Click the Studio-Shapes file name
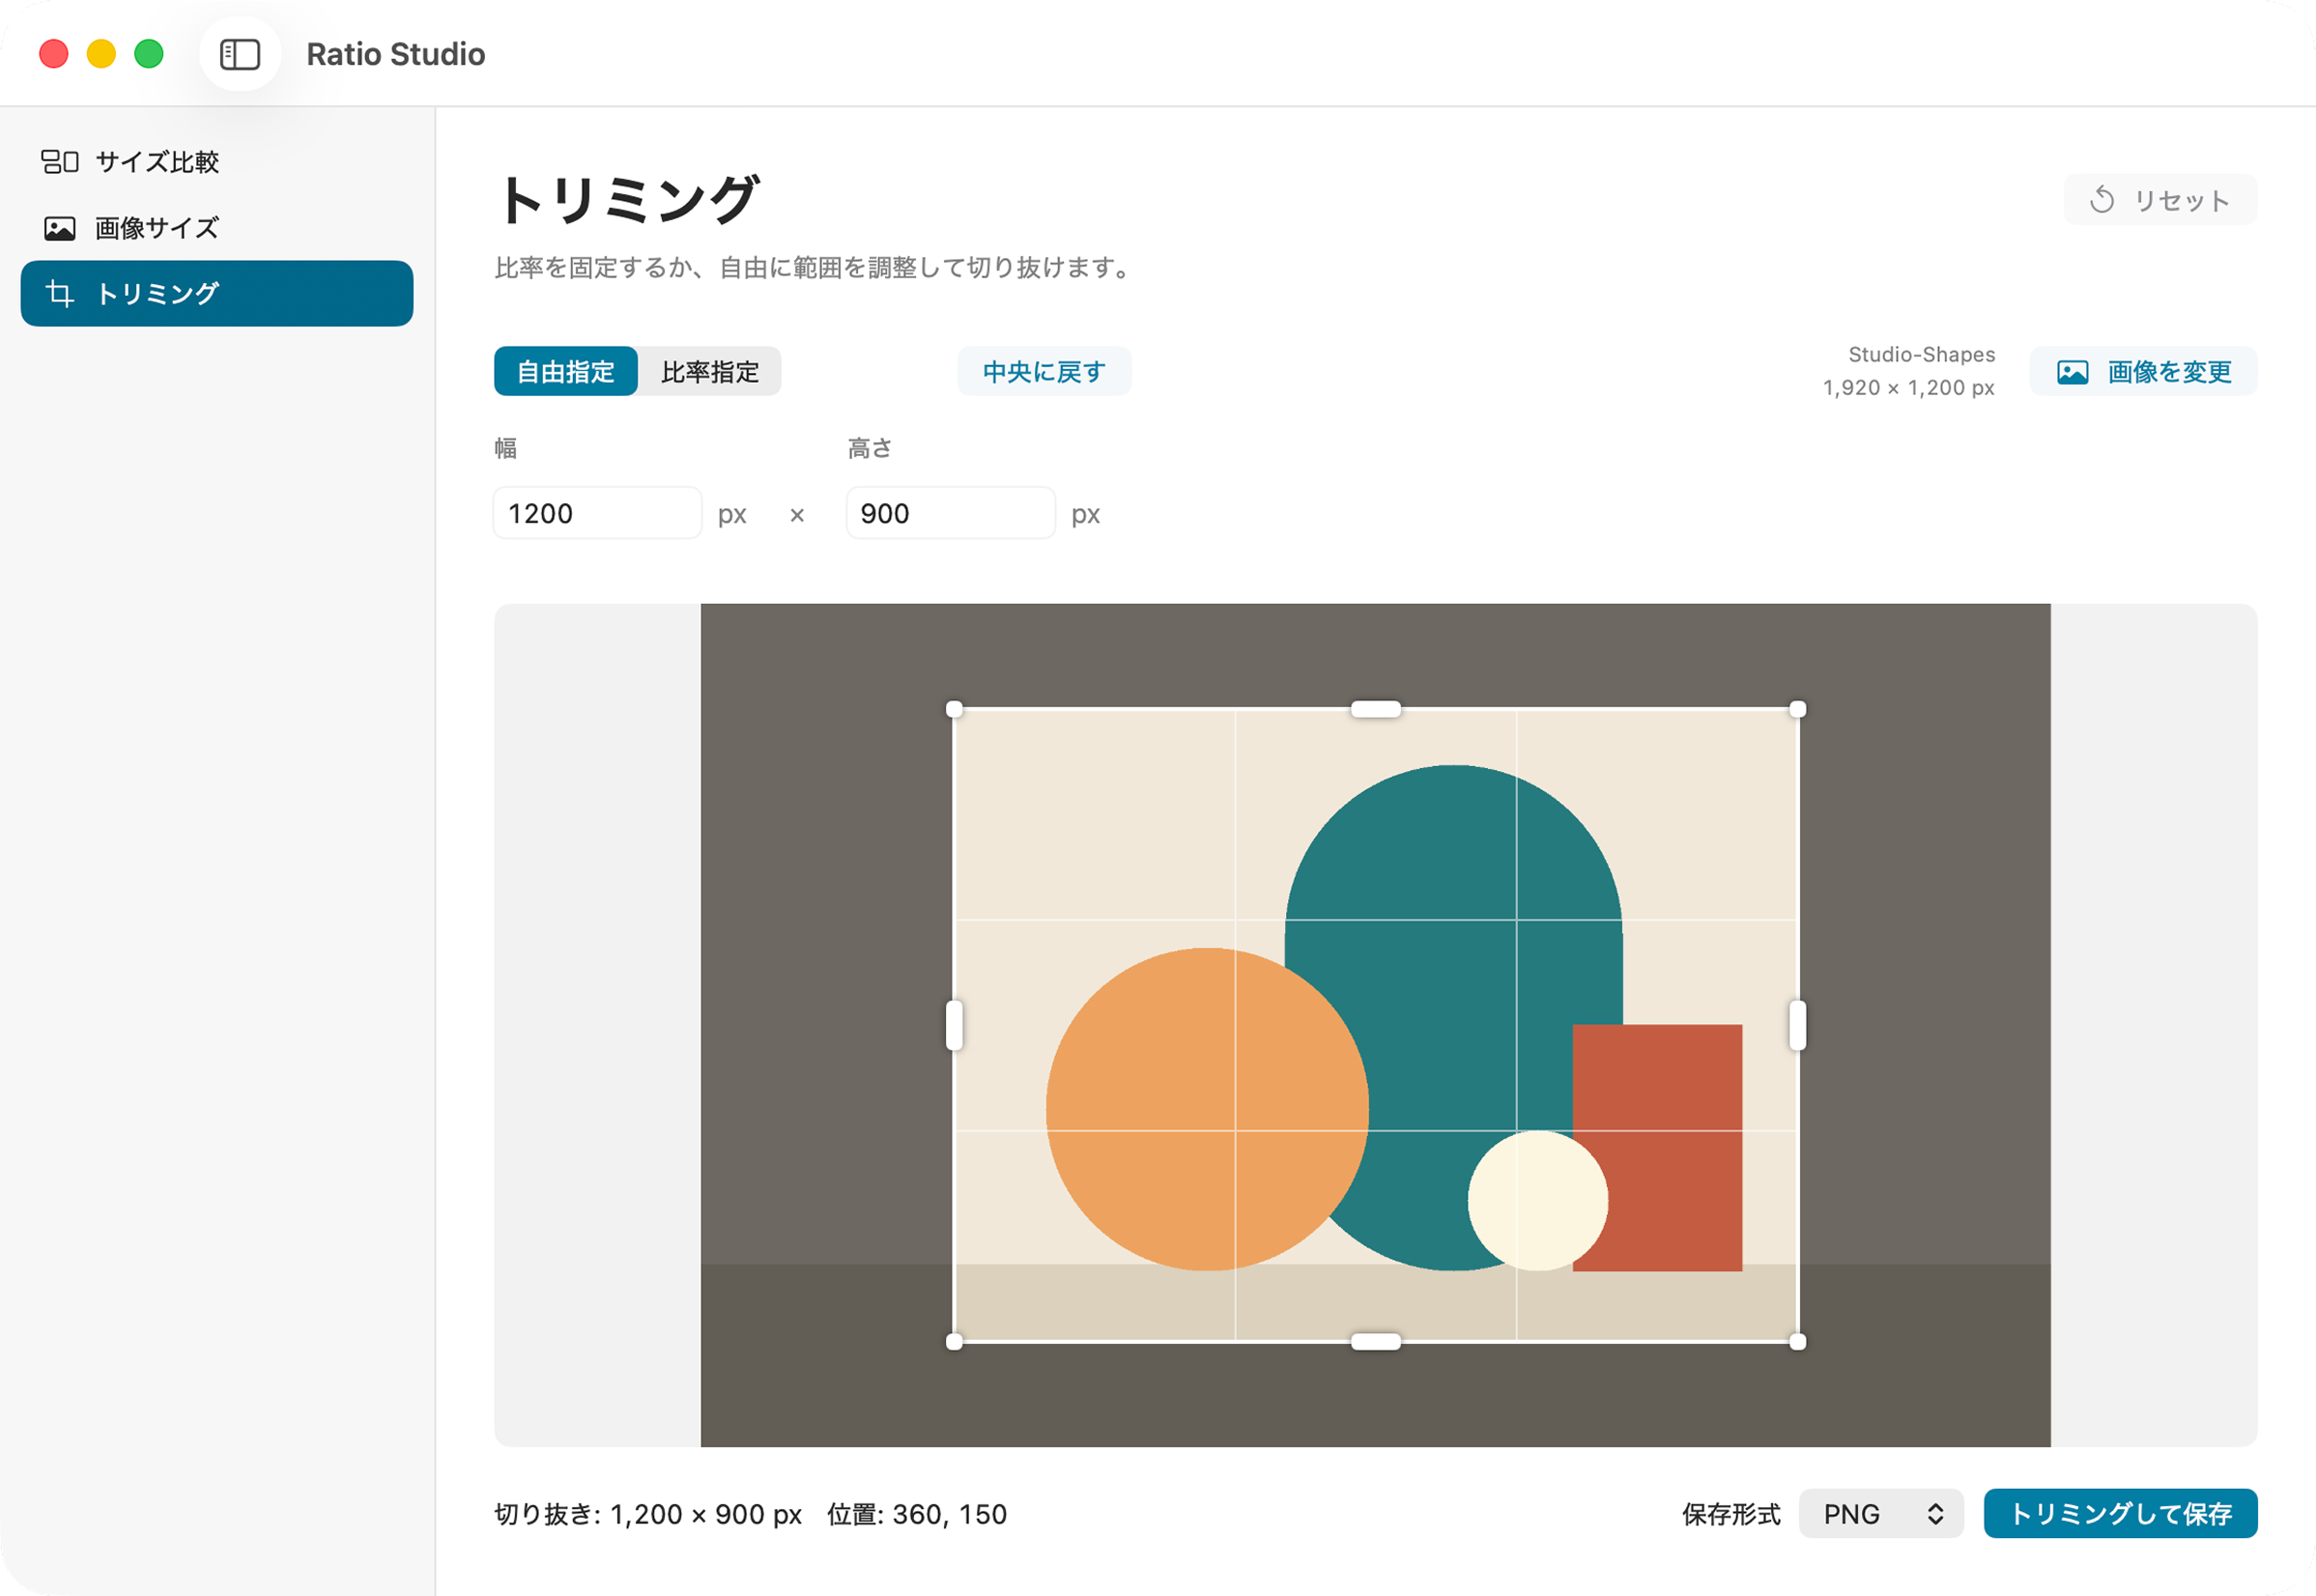 (x=1921, y=355)
